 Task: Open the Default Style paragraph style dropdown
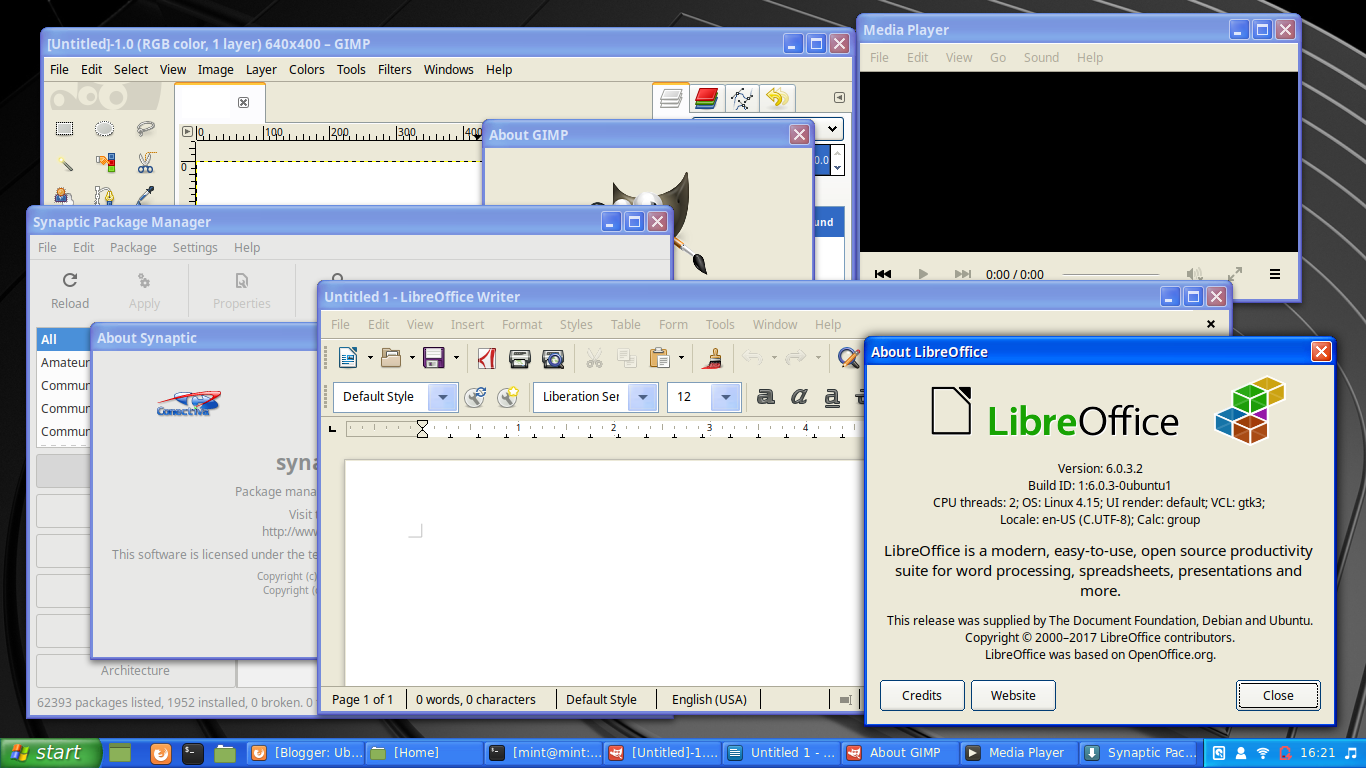coord(444,397)
